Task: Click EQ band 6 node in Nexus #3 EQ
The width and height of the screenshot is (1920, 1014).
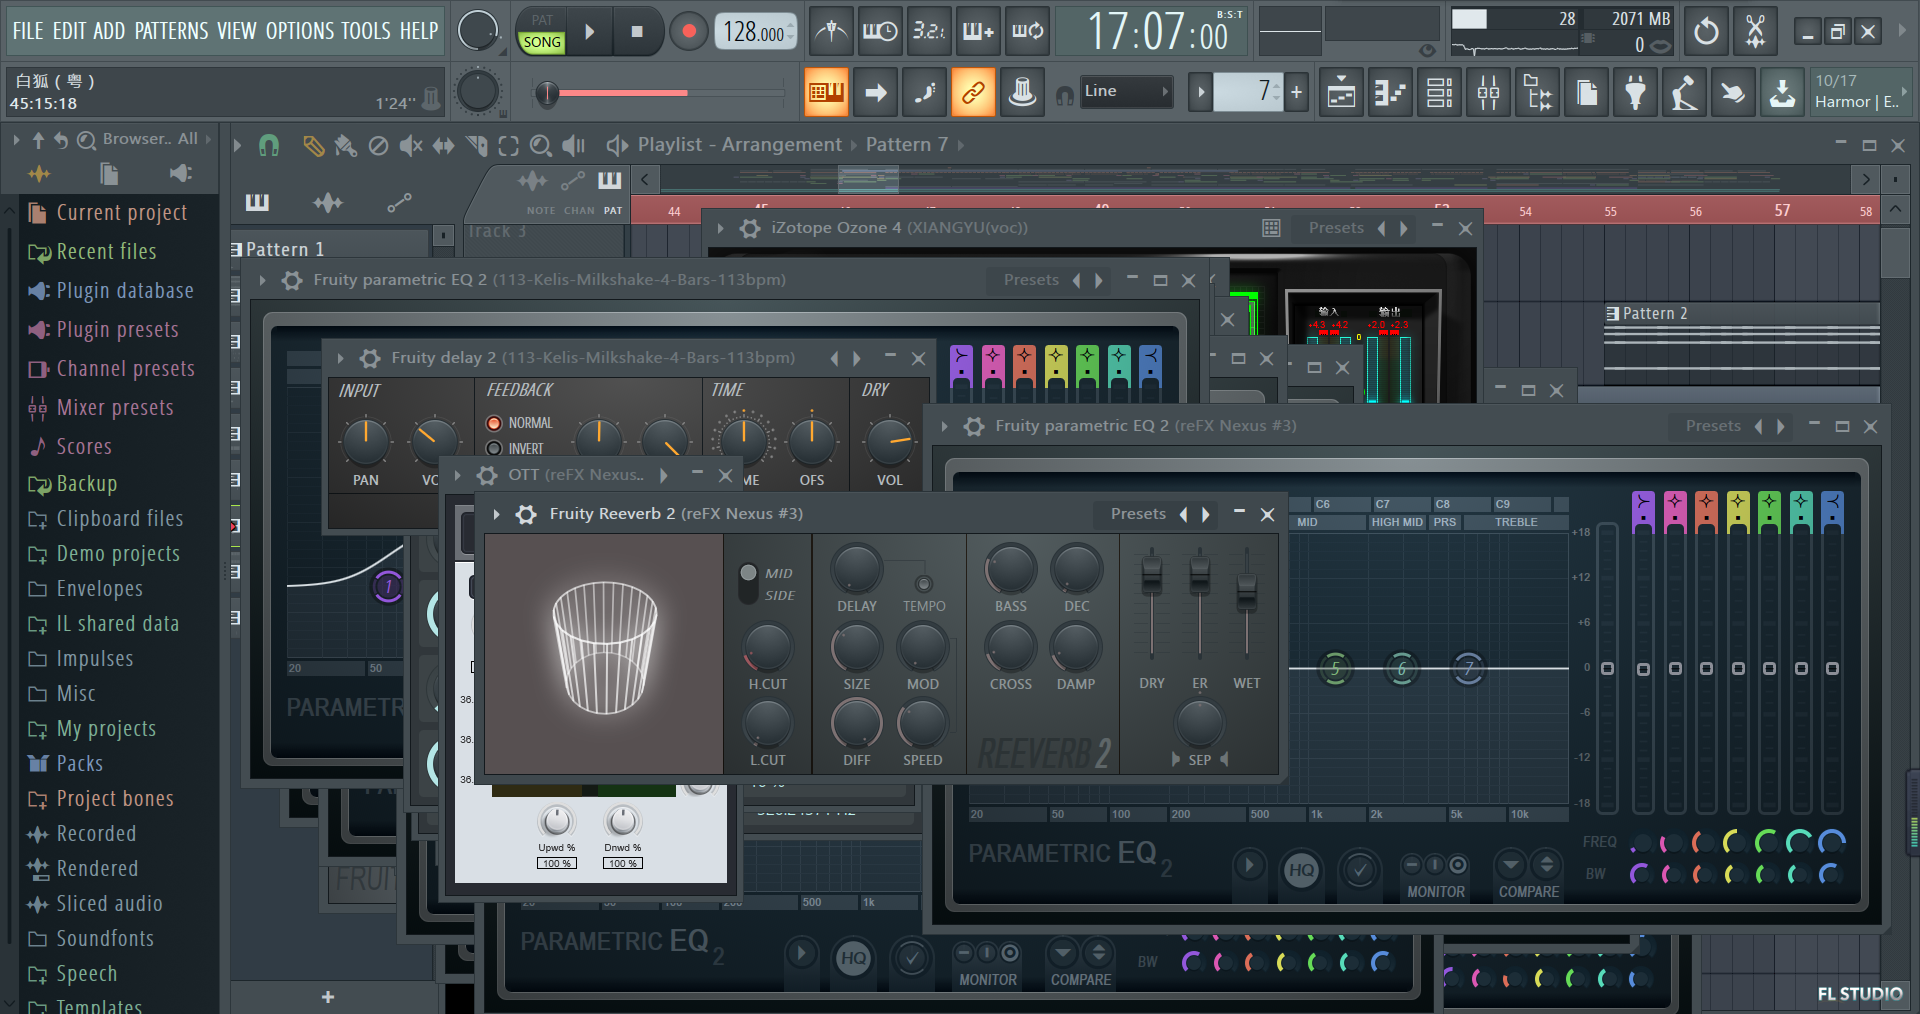Action: [x=1402, y=669]
